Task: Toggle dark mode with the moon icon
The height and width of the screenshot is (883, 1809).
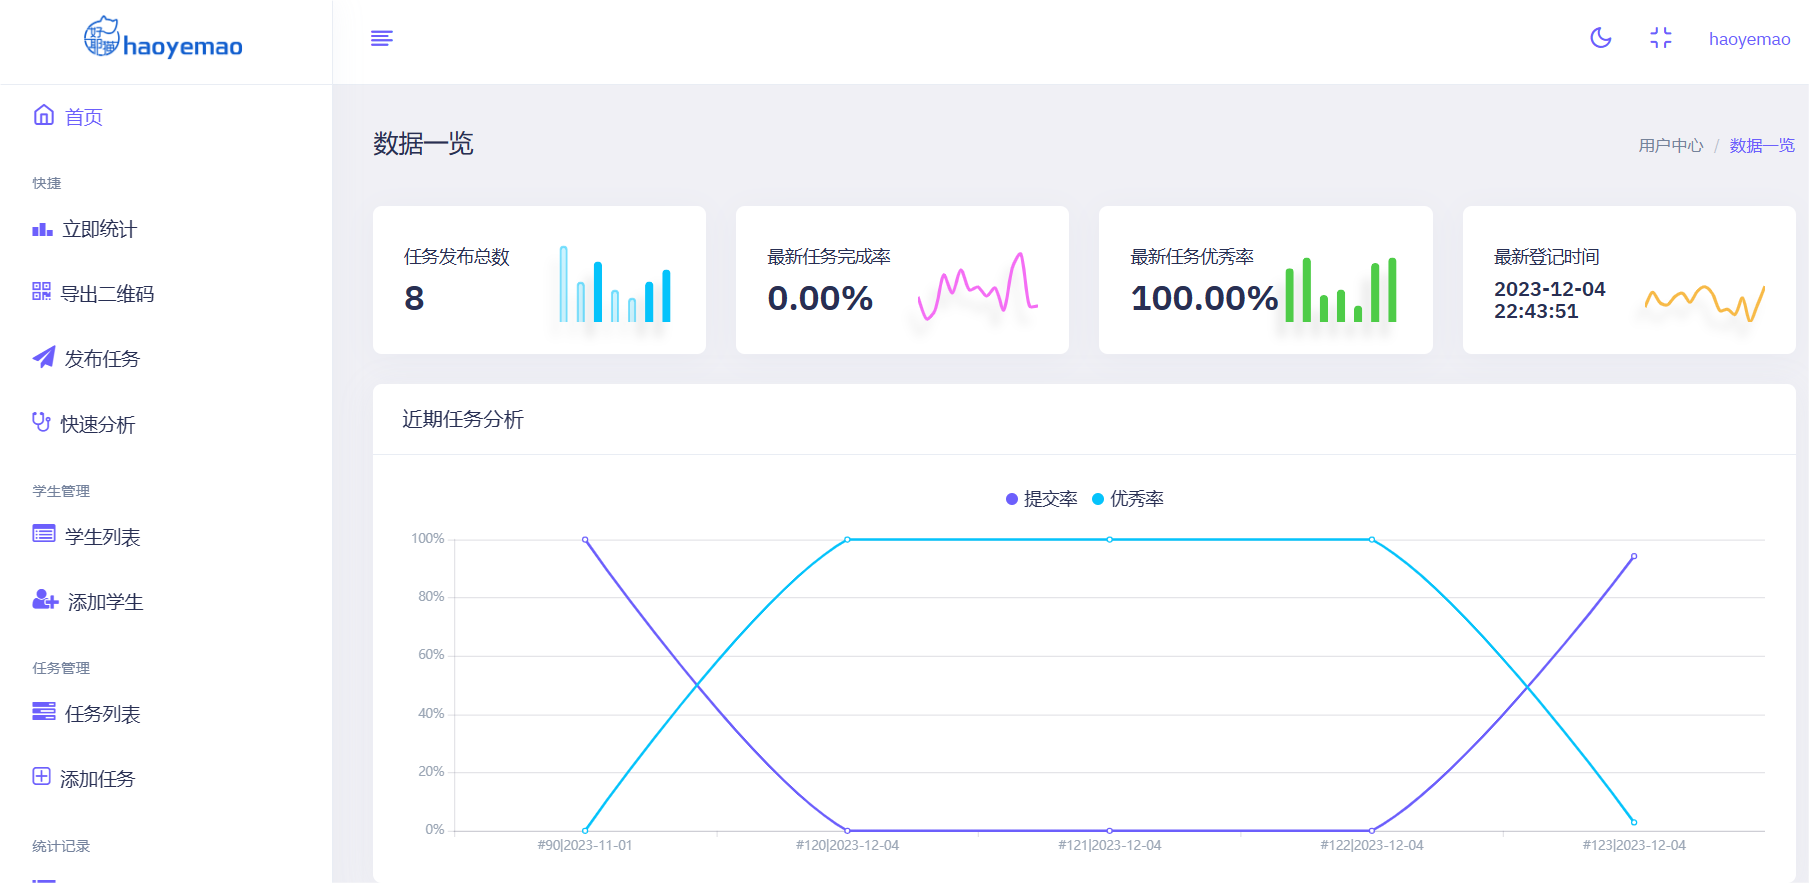Action: click(x=1600, y=38)
